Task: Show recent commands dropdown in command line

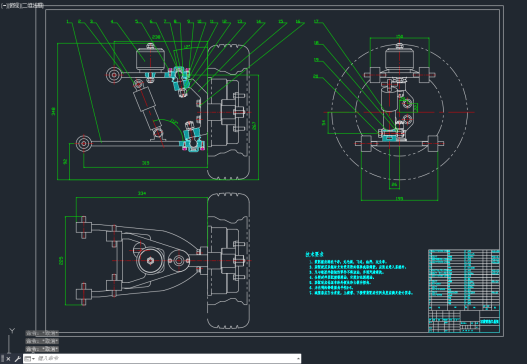Action: coord(30,359)
